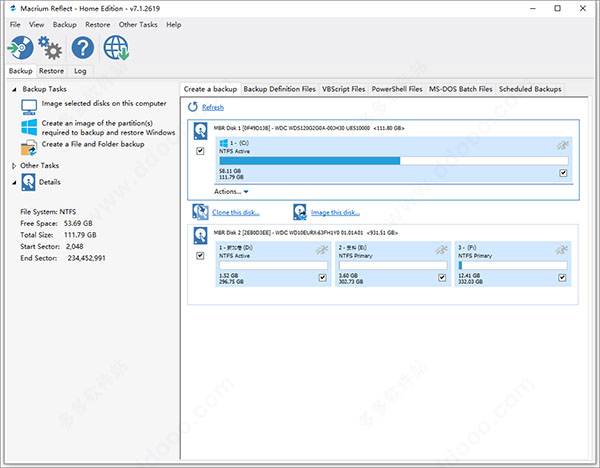Click the Refresh circular arrow icon

pos(193,107)
